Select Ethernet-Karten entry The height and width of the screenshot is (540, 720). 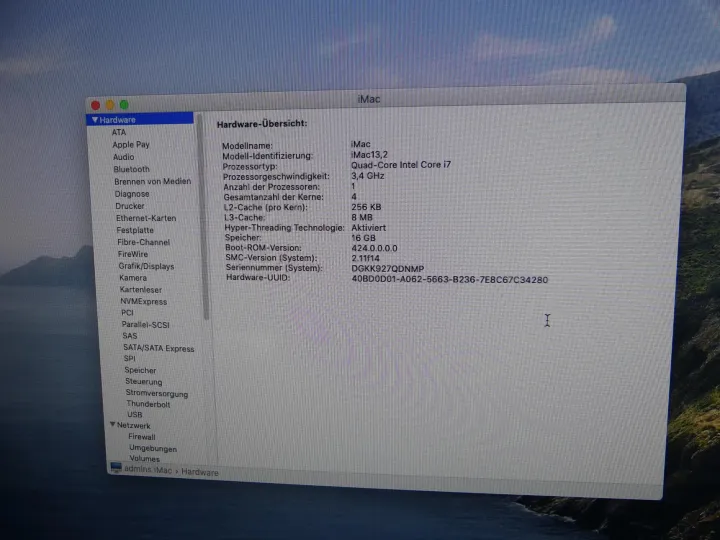pos(146,218)
